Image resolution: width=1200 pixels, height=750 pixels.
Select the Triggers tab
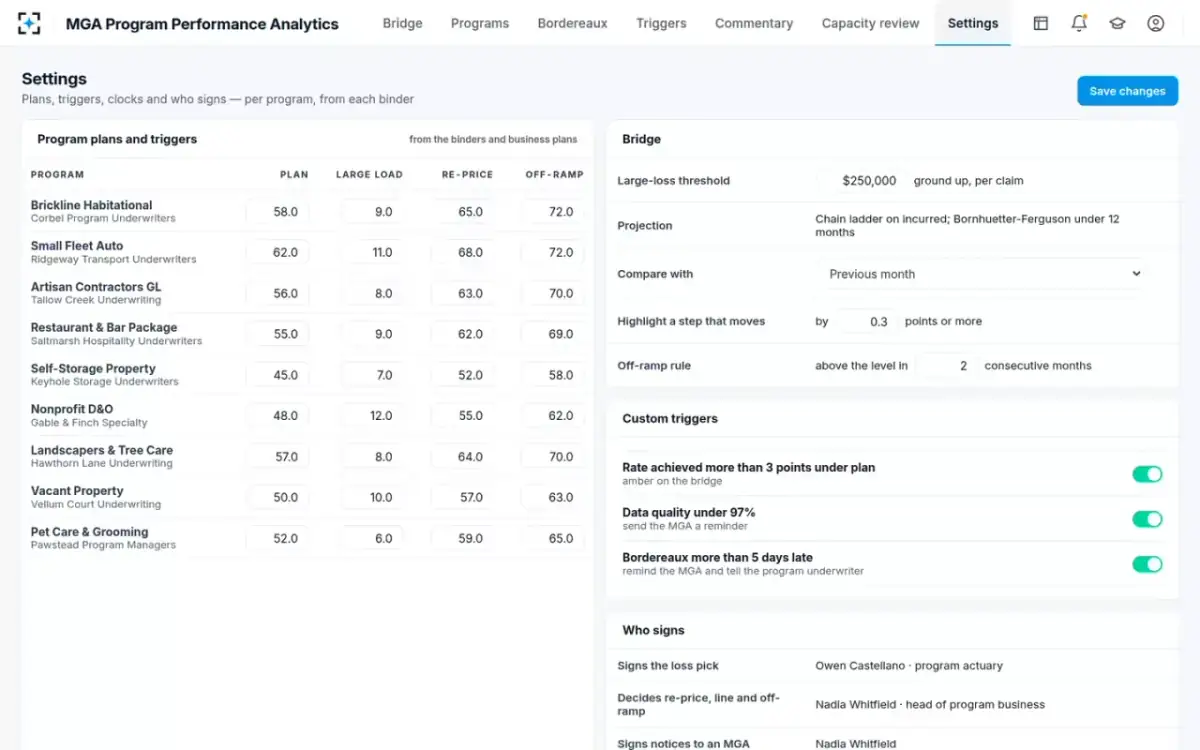661,23
